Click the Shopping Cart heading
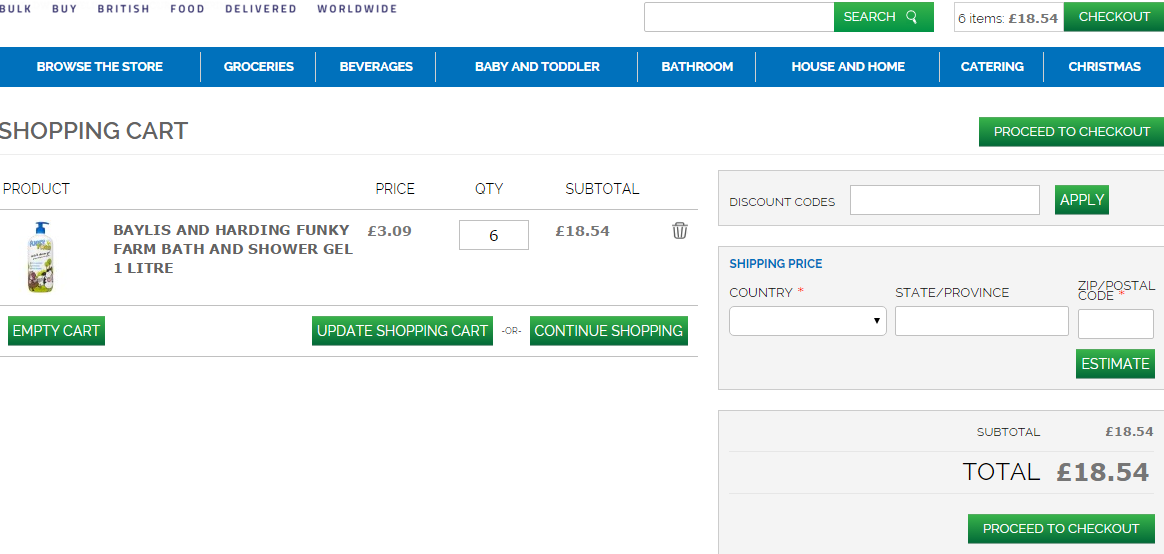1164x554 pixels. 94,131
